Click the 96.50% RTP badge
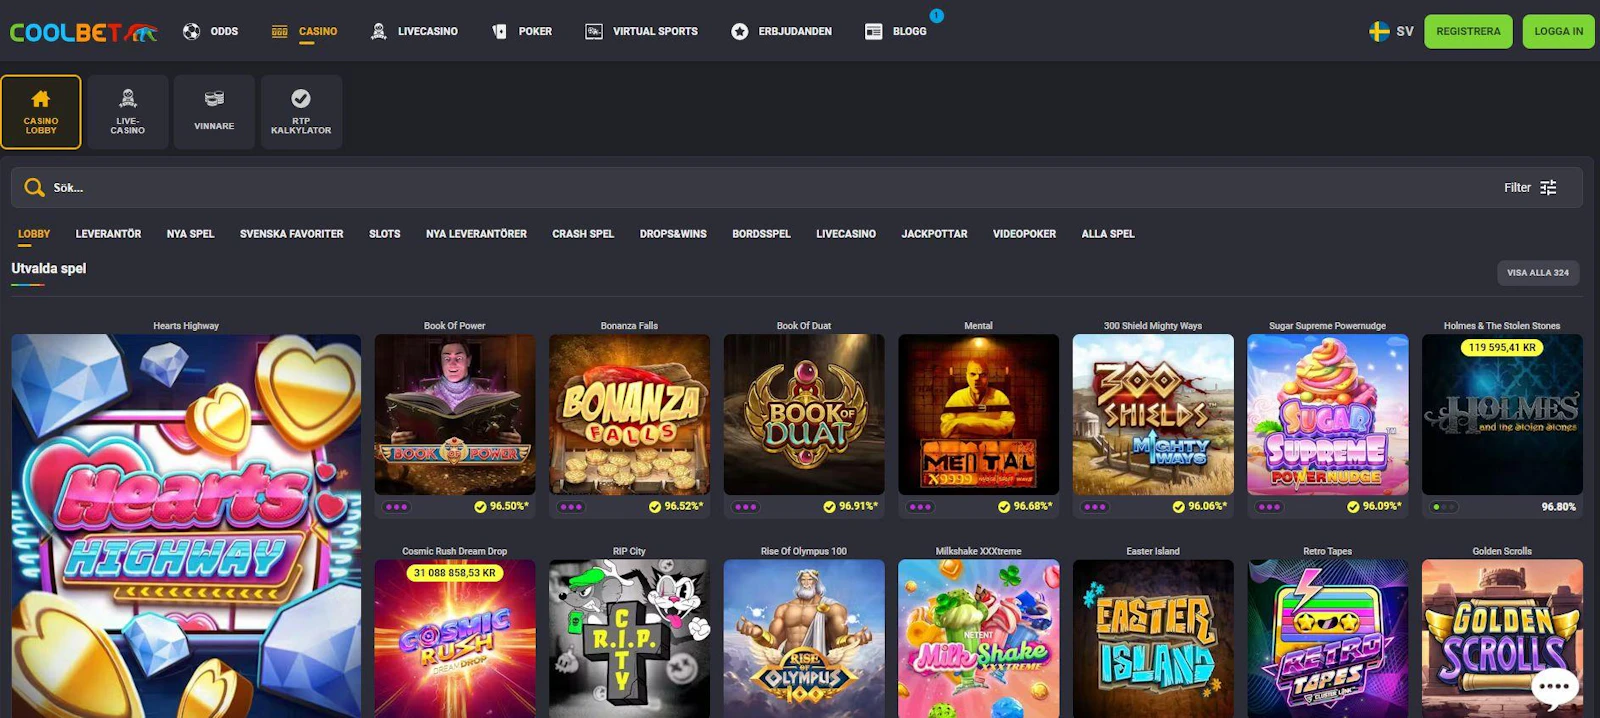The width and height of the screenshot is (1600, 718). coord(501,507)
